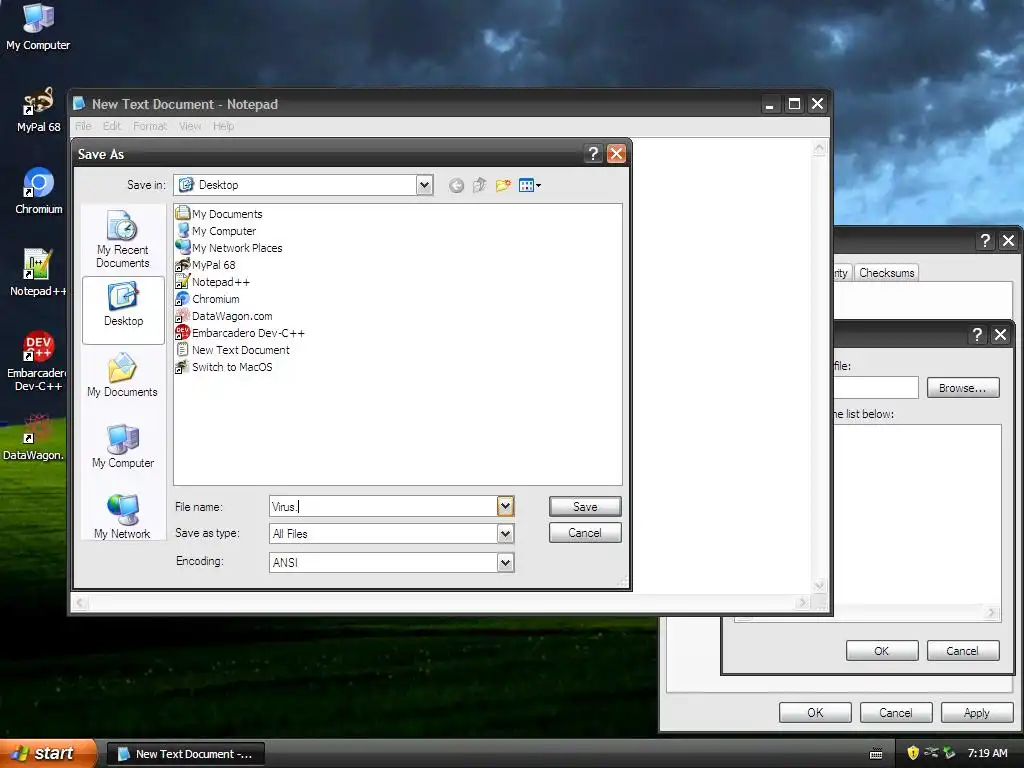This screenshot has height=768, width=1024.
Task: Click Notepad horizontal scrollbar left arrow
Action: 80,602
